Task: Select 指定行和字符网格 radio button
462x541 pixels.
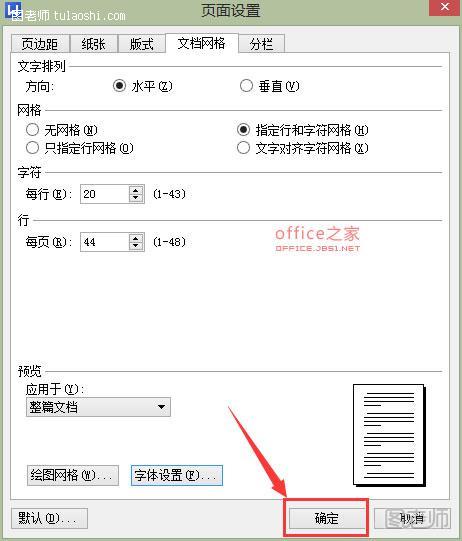Action: [243, 130]
